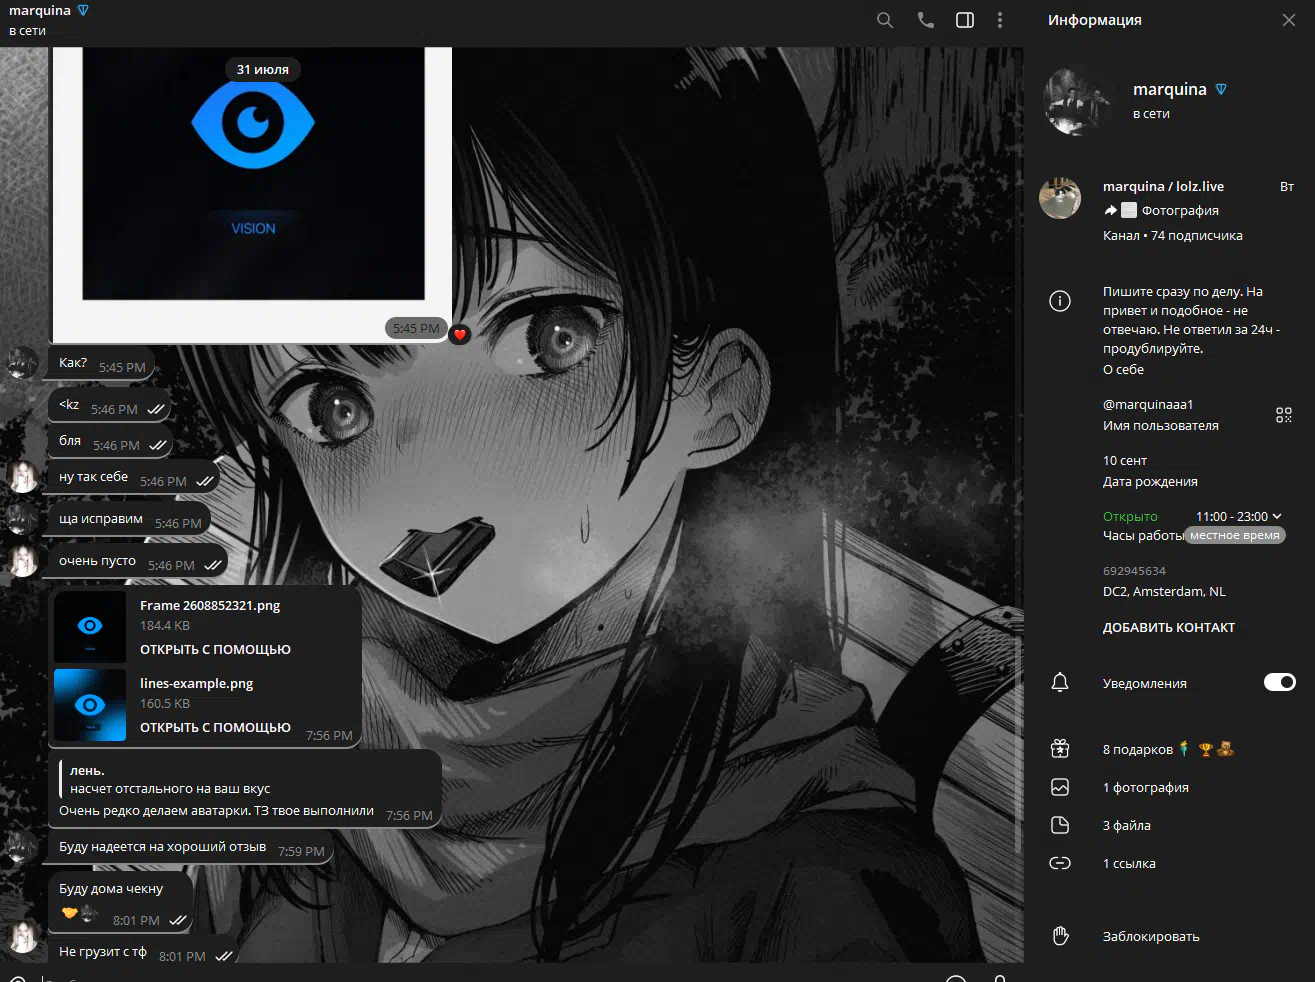The width and height of the screenshot is (1315, 982).
Task: Open the 8 подарков section
Action: coord(1170,749)
